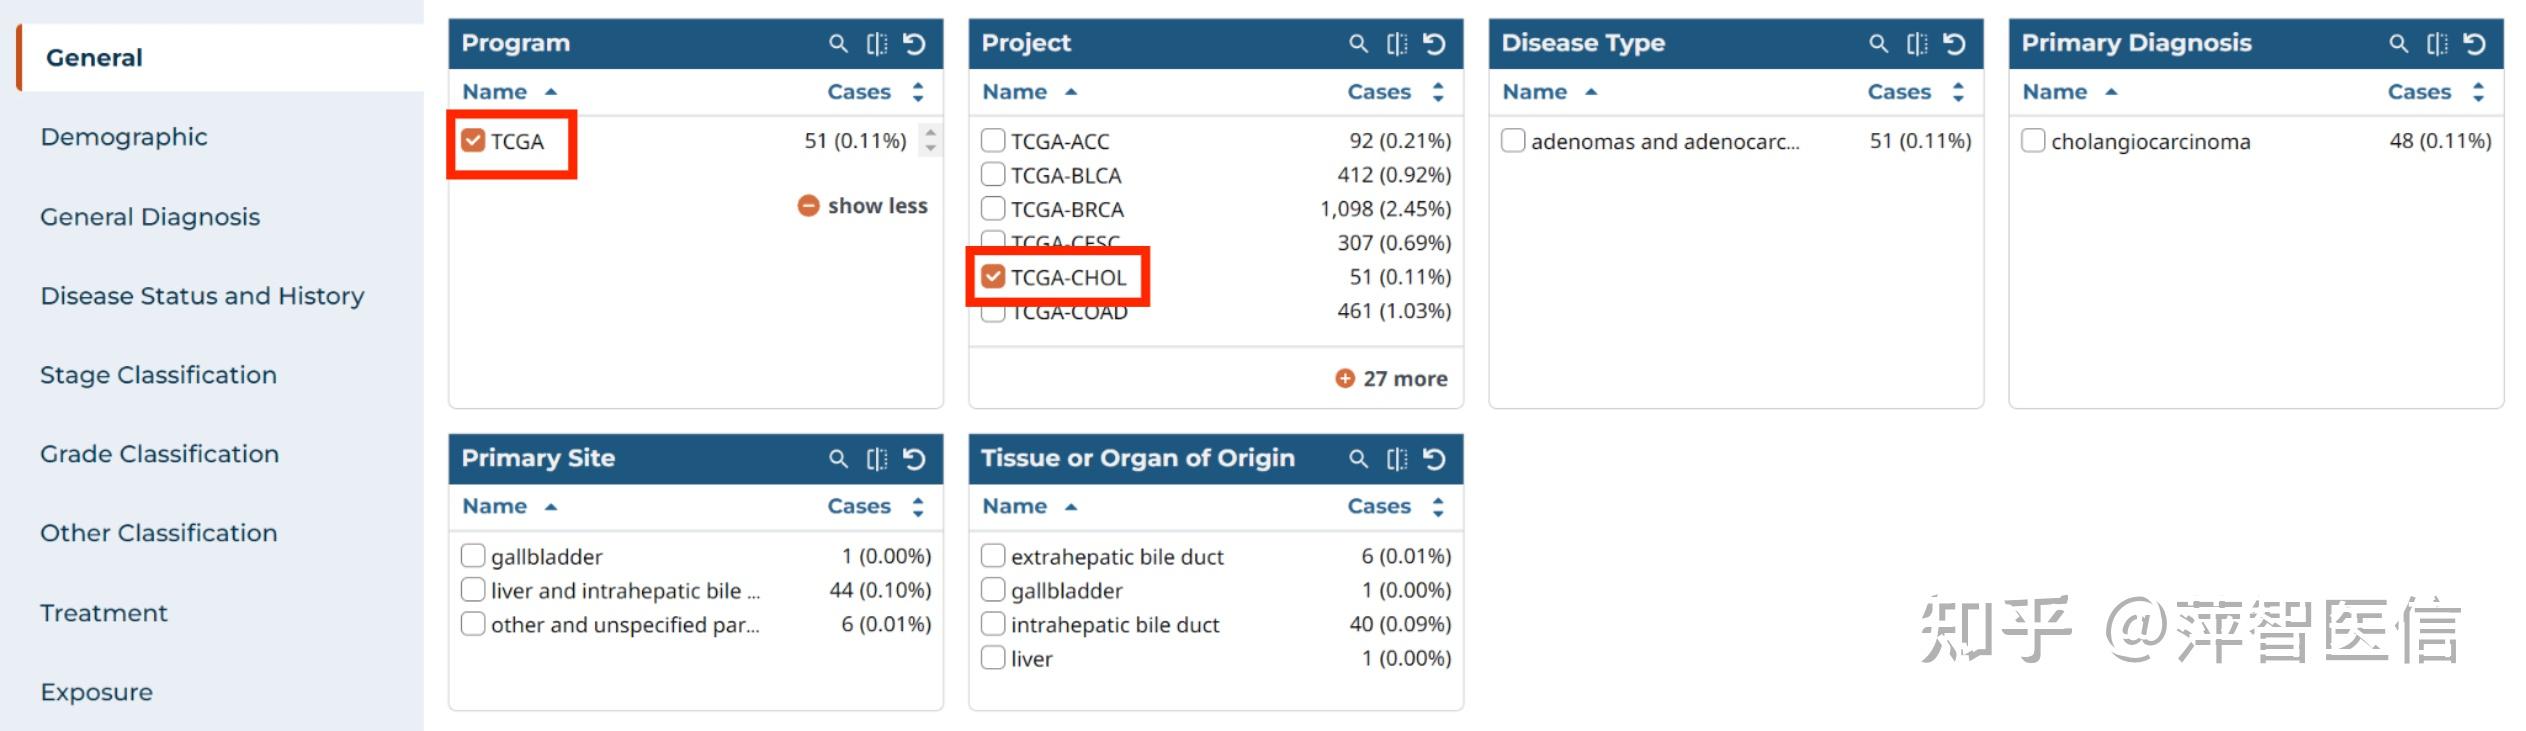Viewport: 2526px width, 731px height.
Task: Click the search icon in Program card
Action: (x=838, y=44)
